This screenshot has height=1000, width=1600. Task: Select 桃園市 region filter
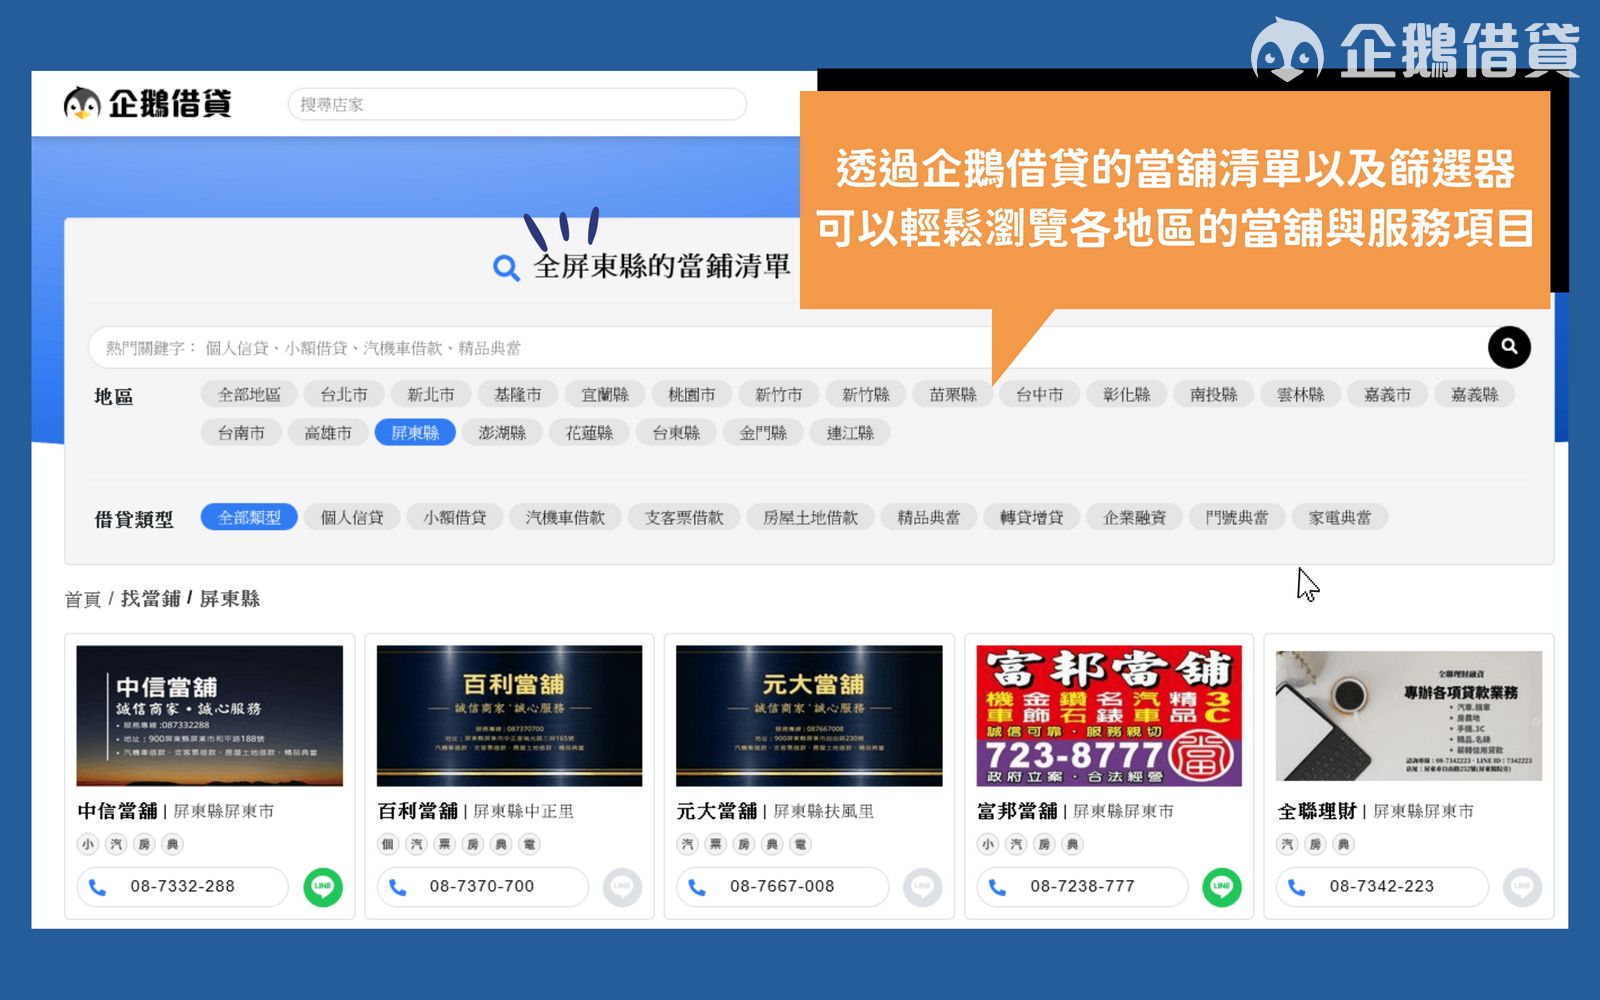[x=692, y=395]
